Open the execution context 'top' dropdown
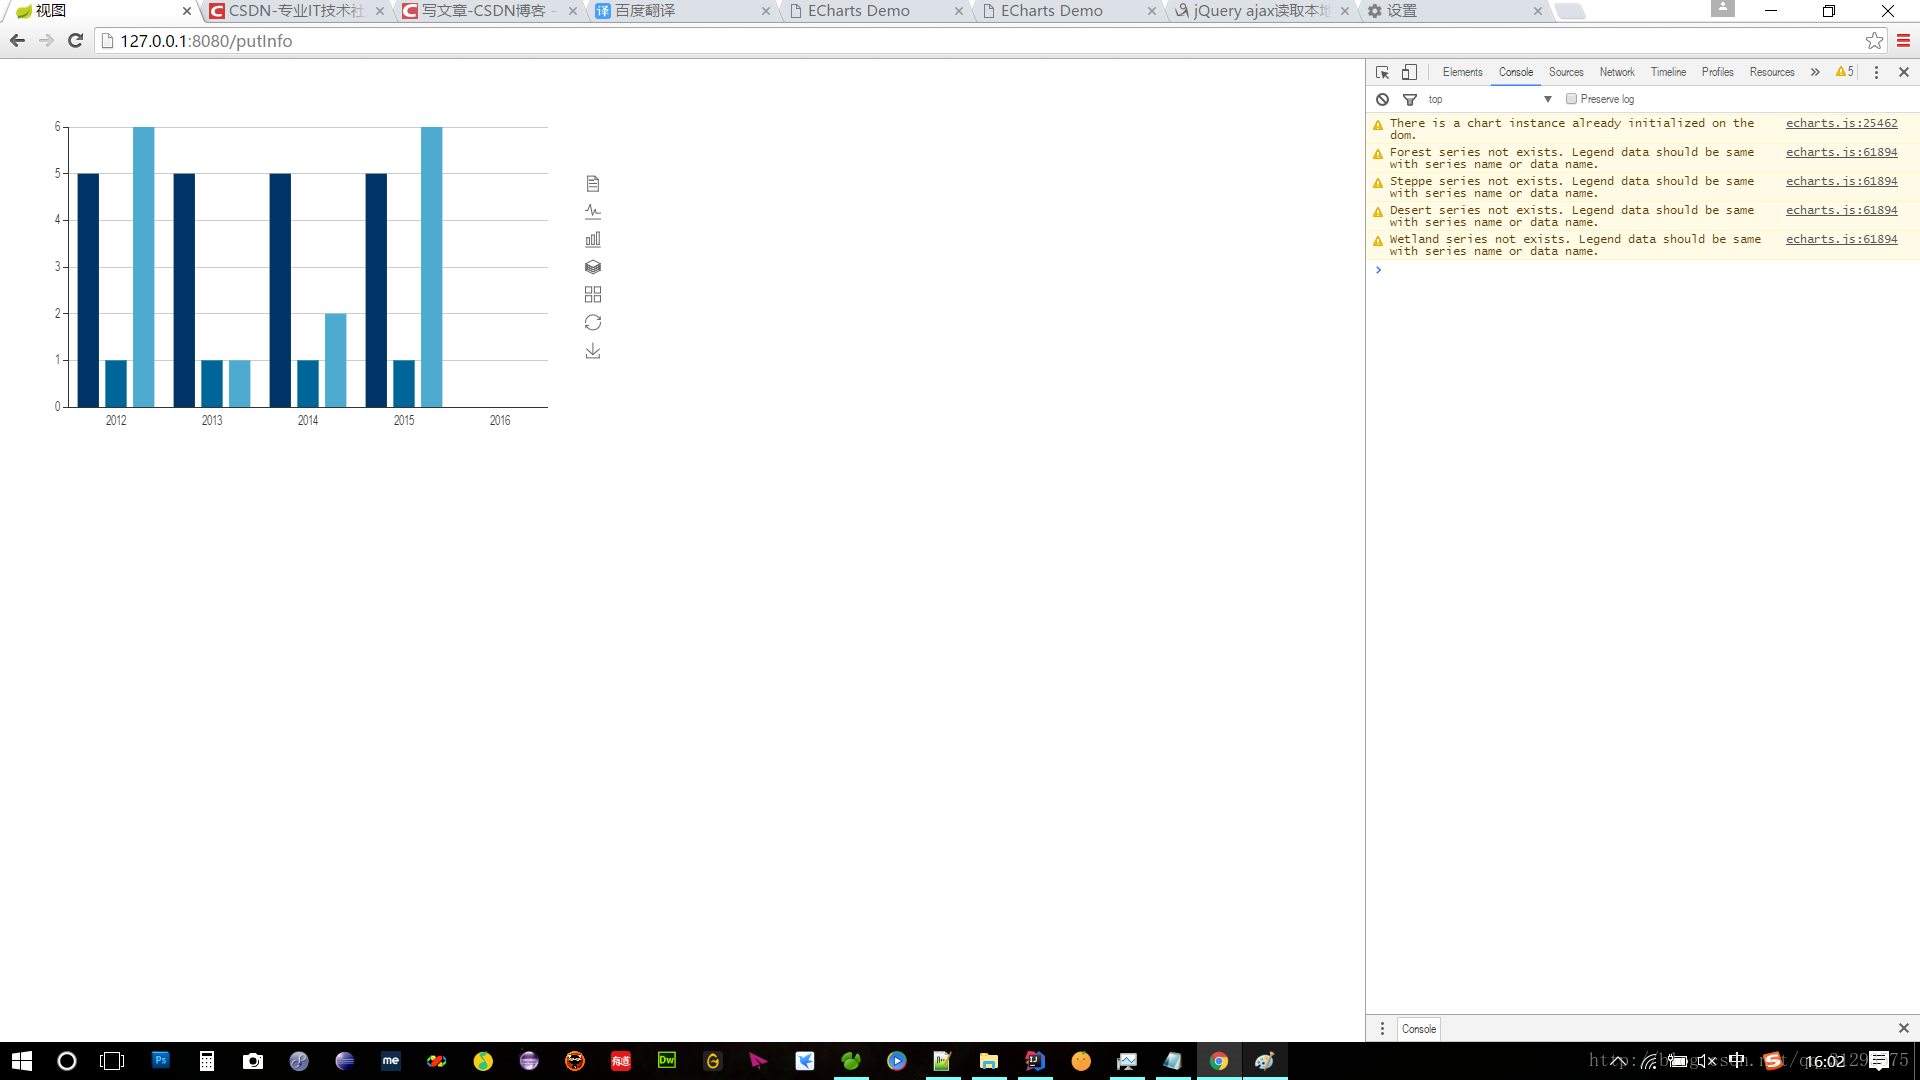 pyautogui.click(x=1490, y=99)
